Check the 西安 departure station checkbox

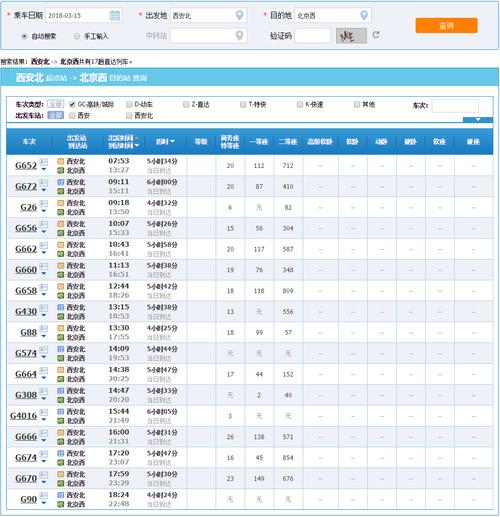tap(72, 116)
